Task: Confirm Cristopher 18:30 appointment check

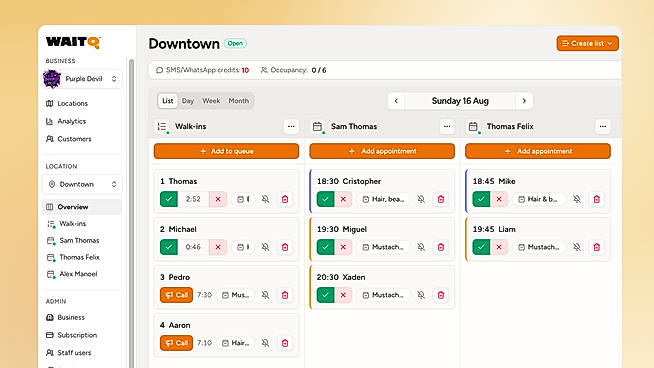Action: (325, 199)
